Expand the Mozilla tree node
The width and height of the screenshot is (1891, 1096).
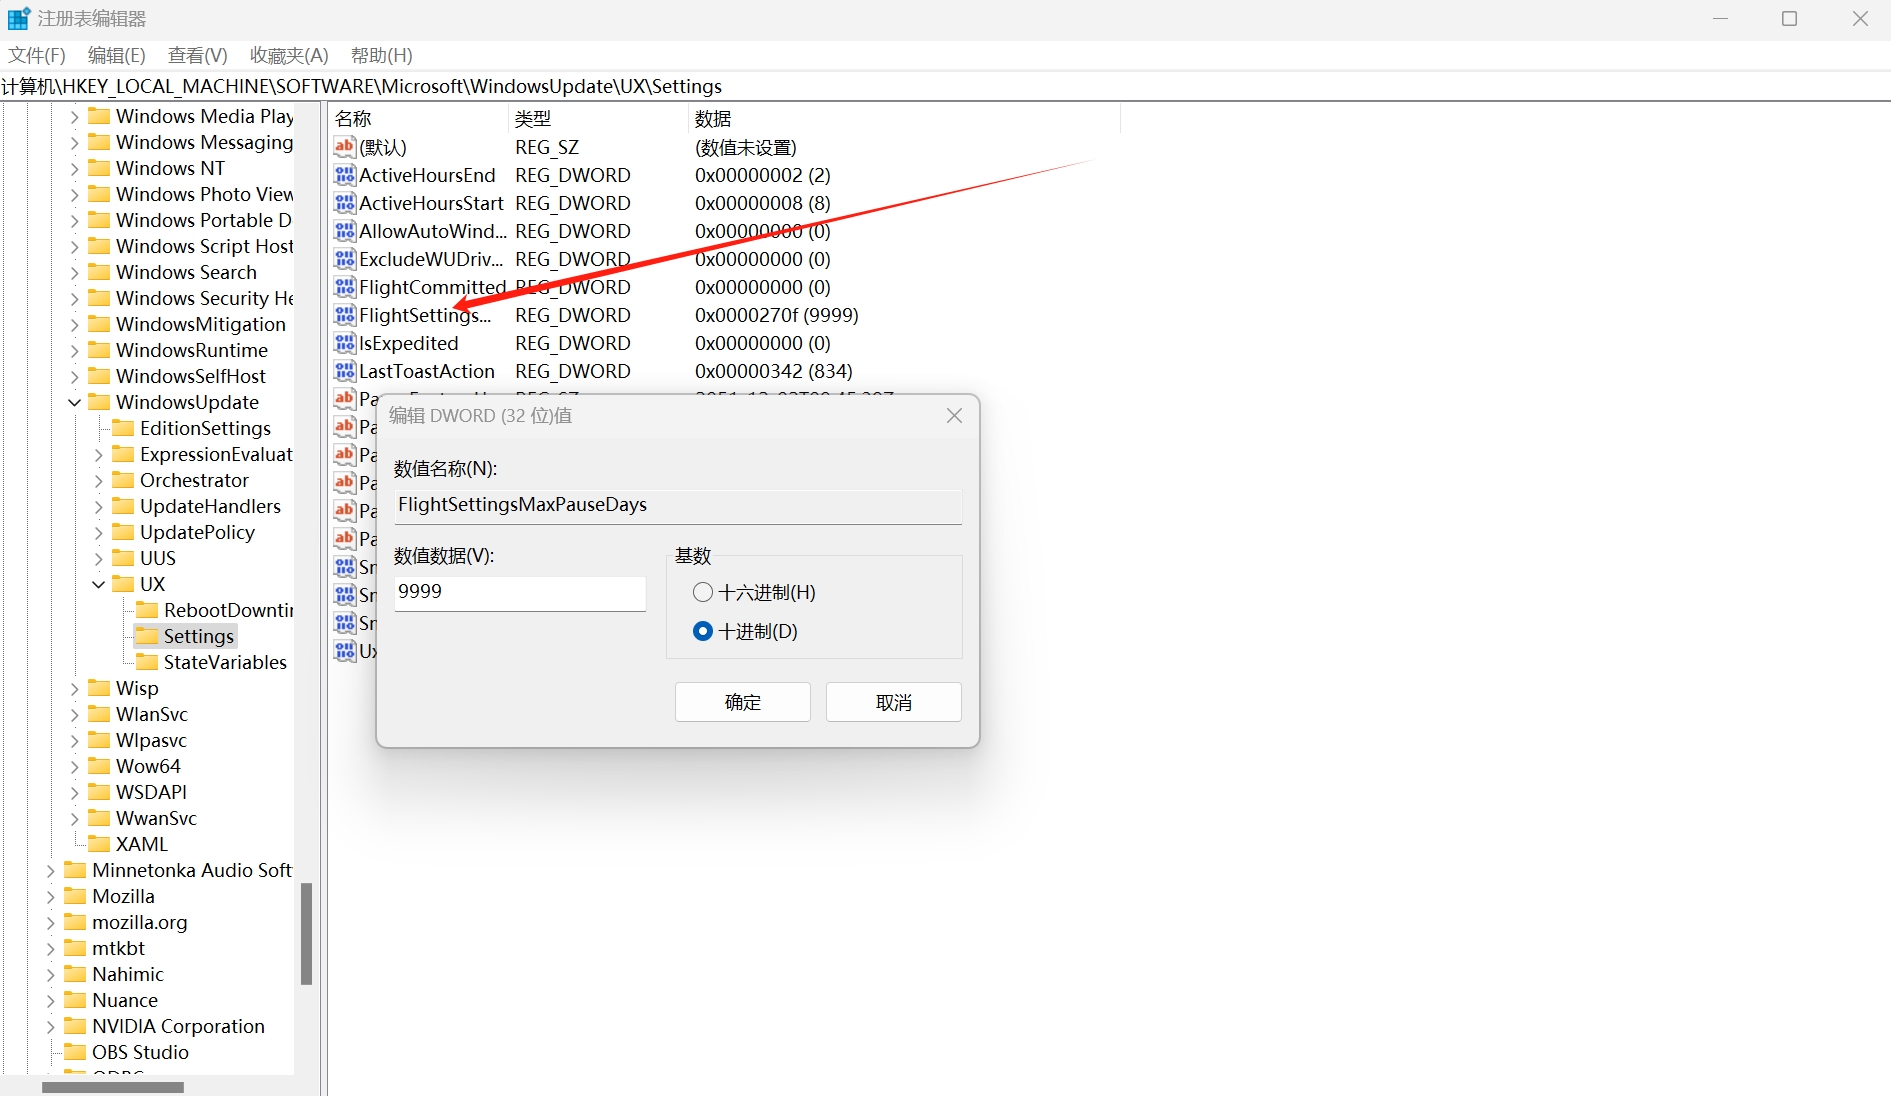pyautogui.click(x=51, y=896)
